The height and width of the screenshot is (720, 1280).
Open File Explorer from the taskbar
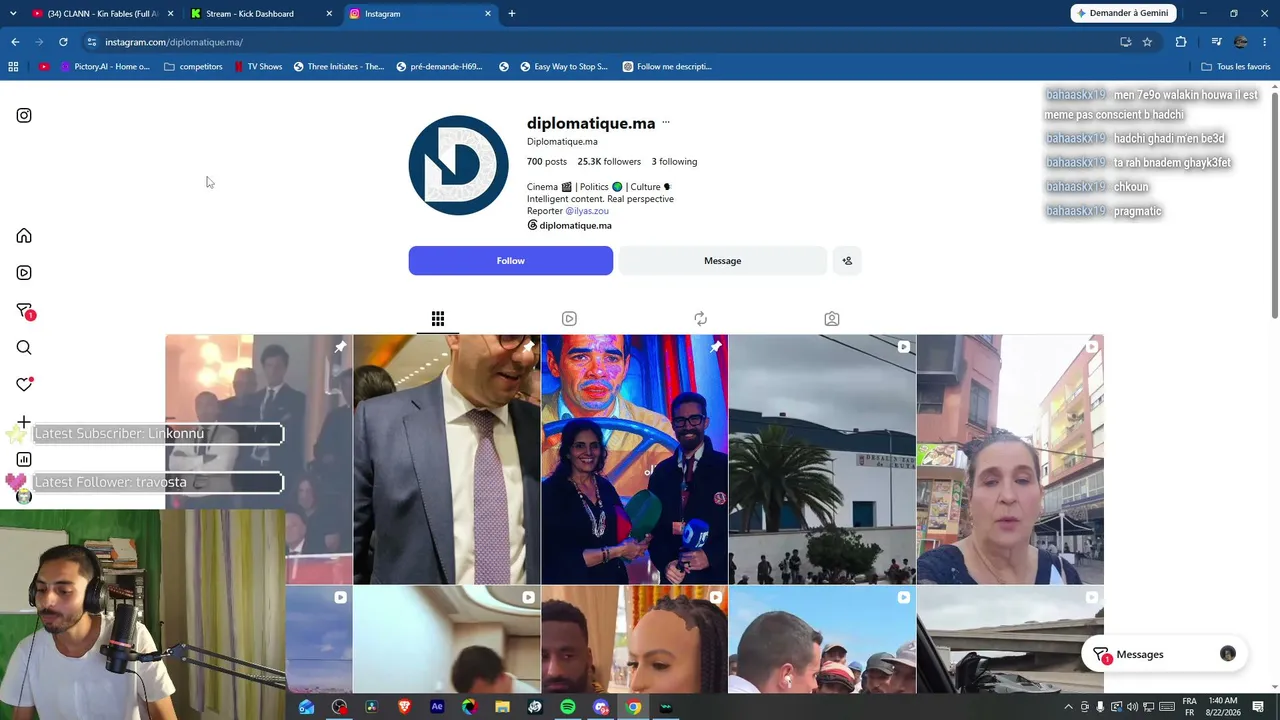[503, 707]
